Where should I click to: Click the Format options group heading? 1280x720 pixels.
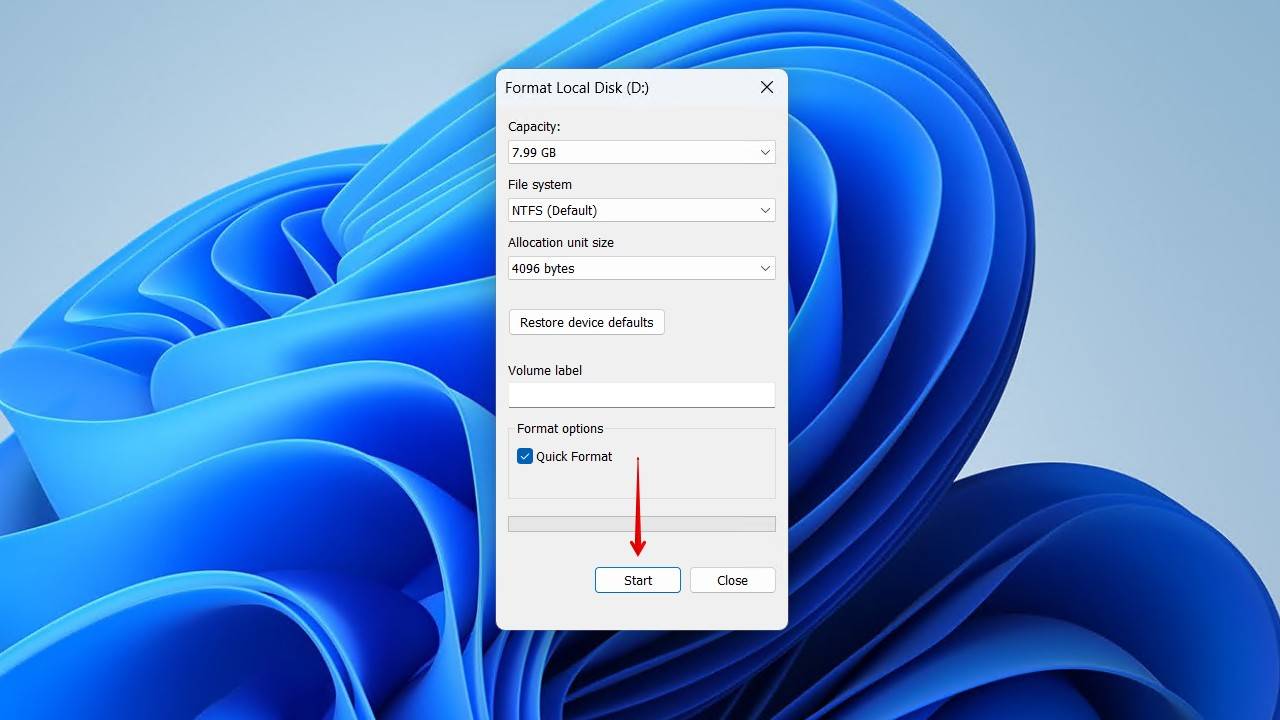(560, 429)
